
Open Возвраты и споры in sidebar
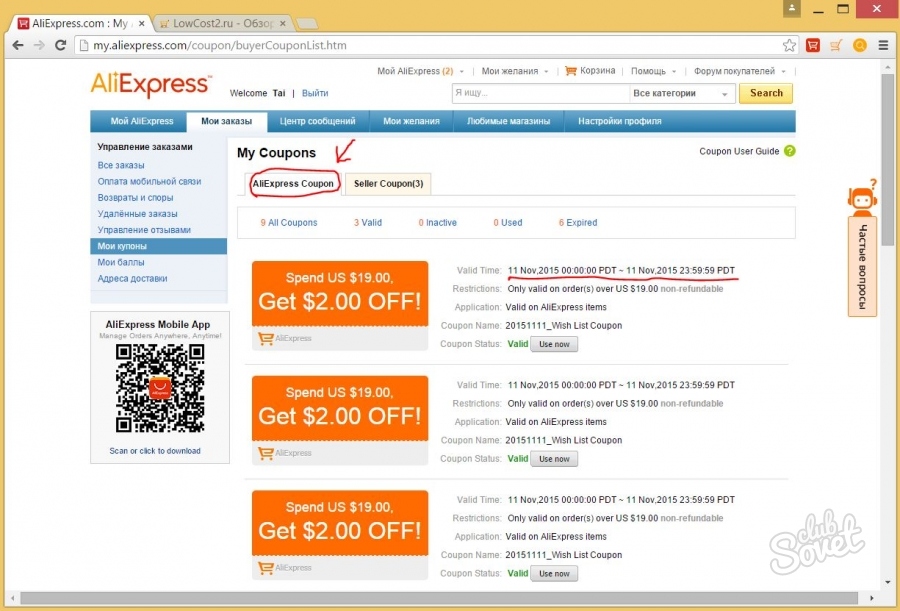tap(135, 198)
